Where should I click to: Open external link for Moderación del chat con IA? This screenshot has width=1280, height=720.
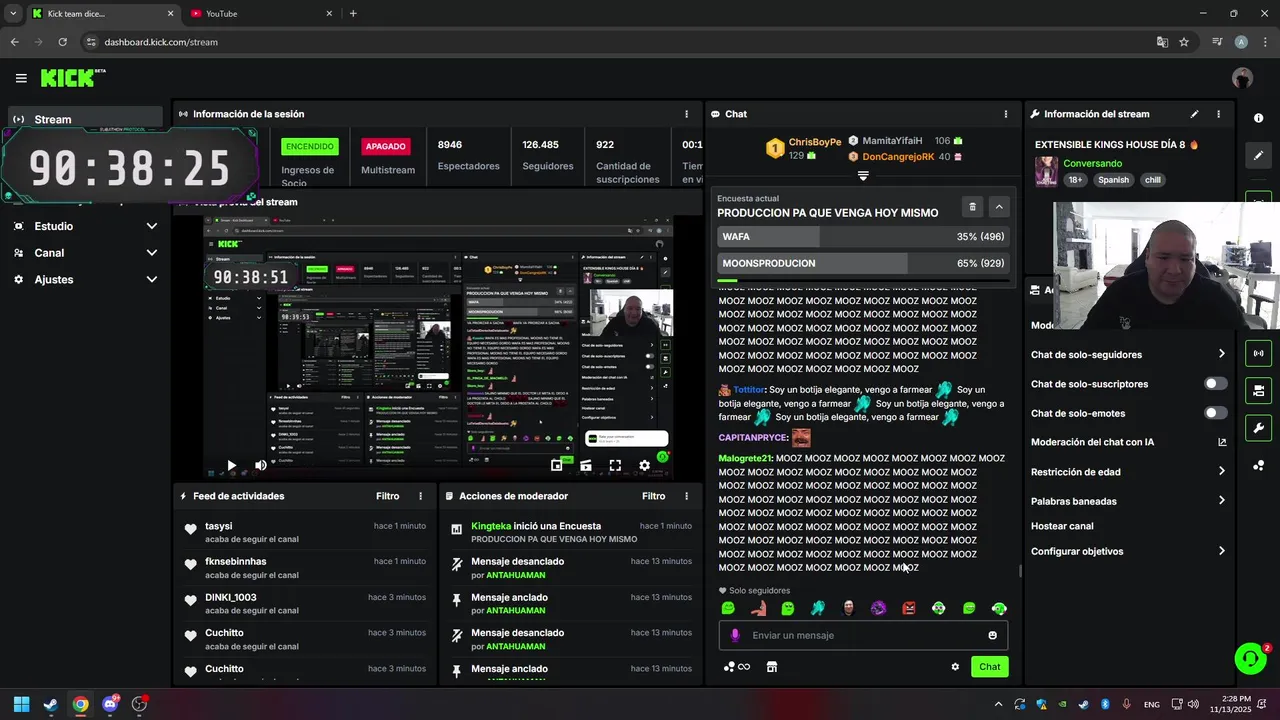(x=1221, y=442)
